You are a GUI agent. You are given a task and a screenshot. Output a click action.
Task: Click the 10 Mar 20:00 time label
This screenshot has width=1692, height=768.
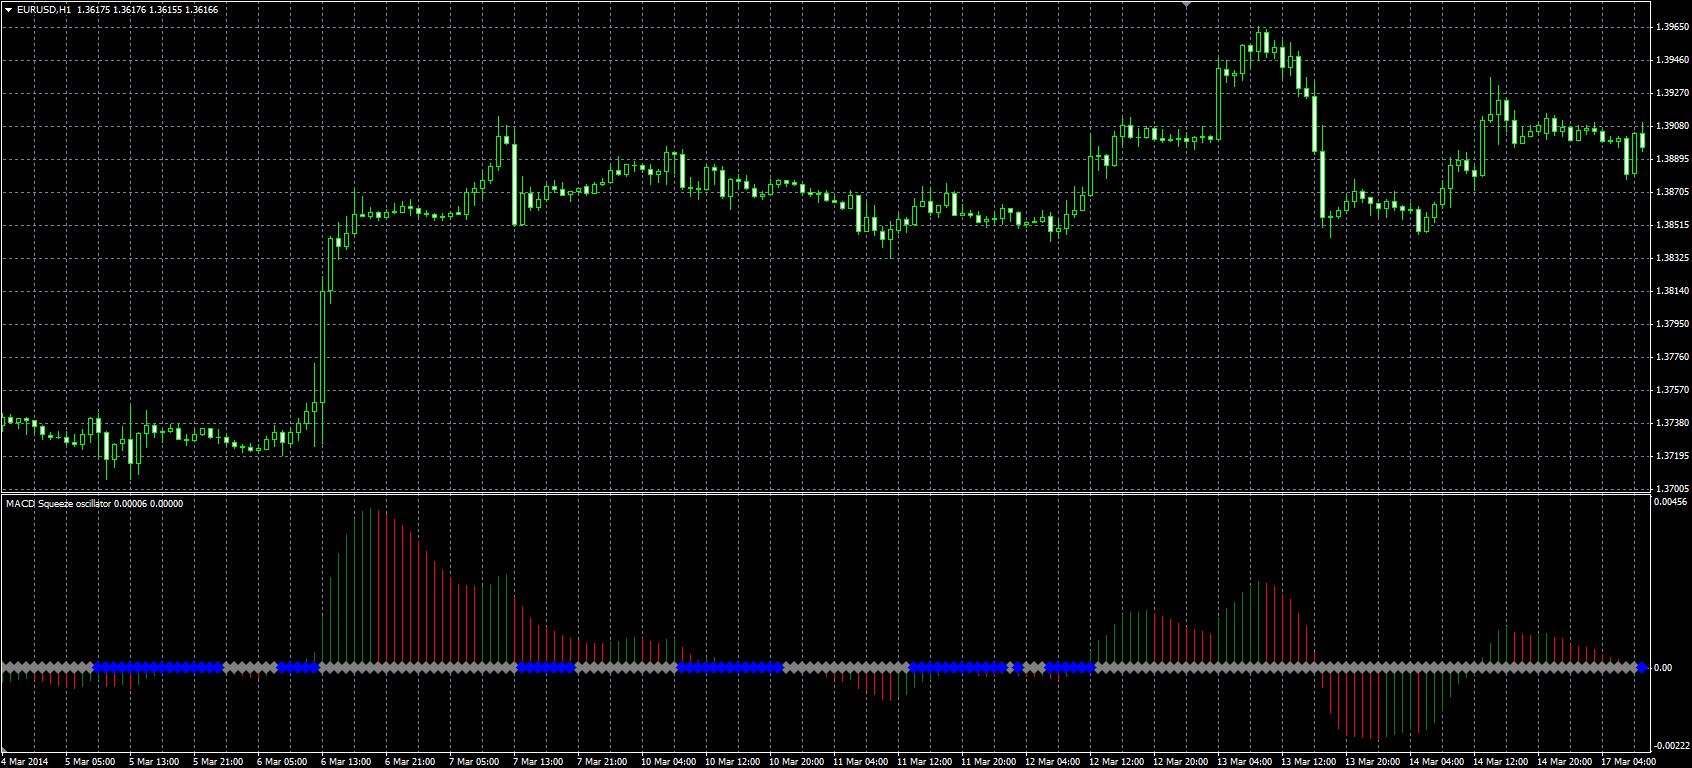pos(797,762)
